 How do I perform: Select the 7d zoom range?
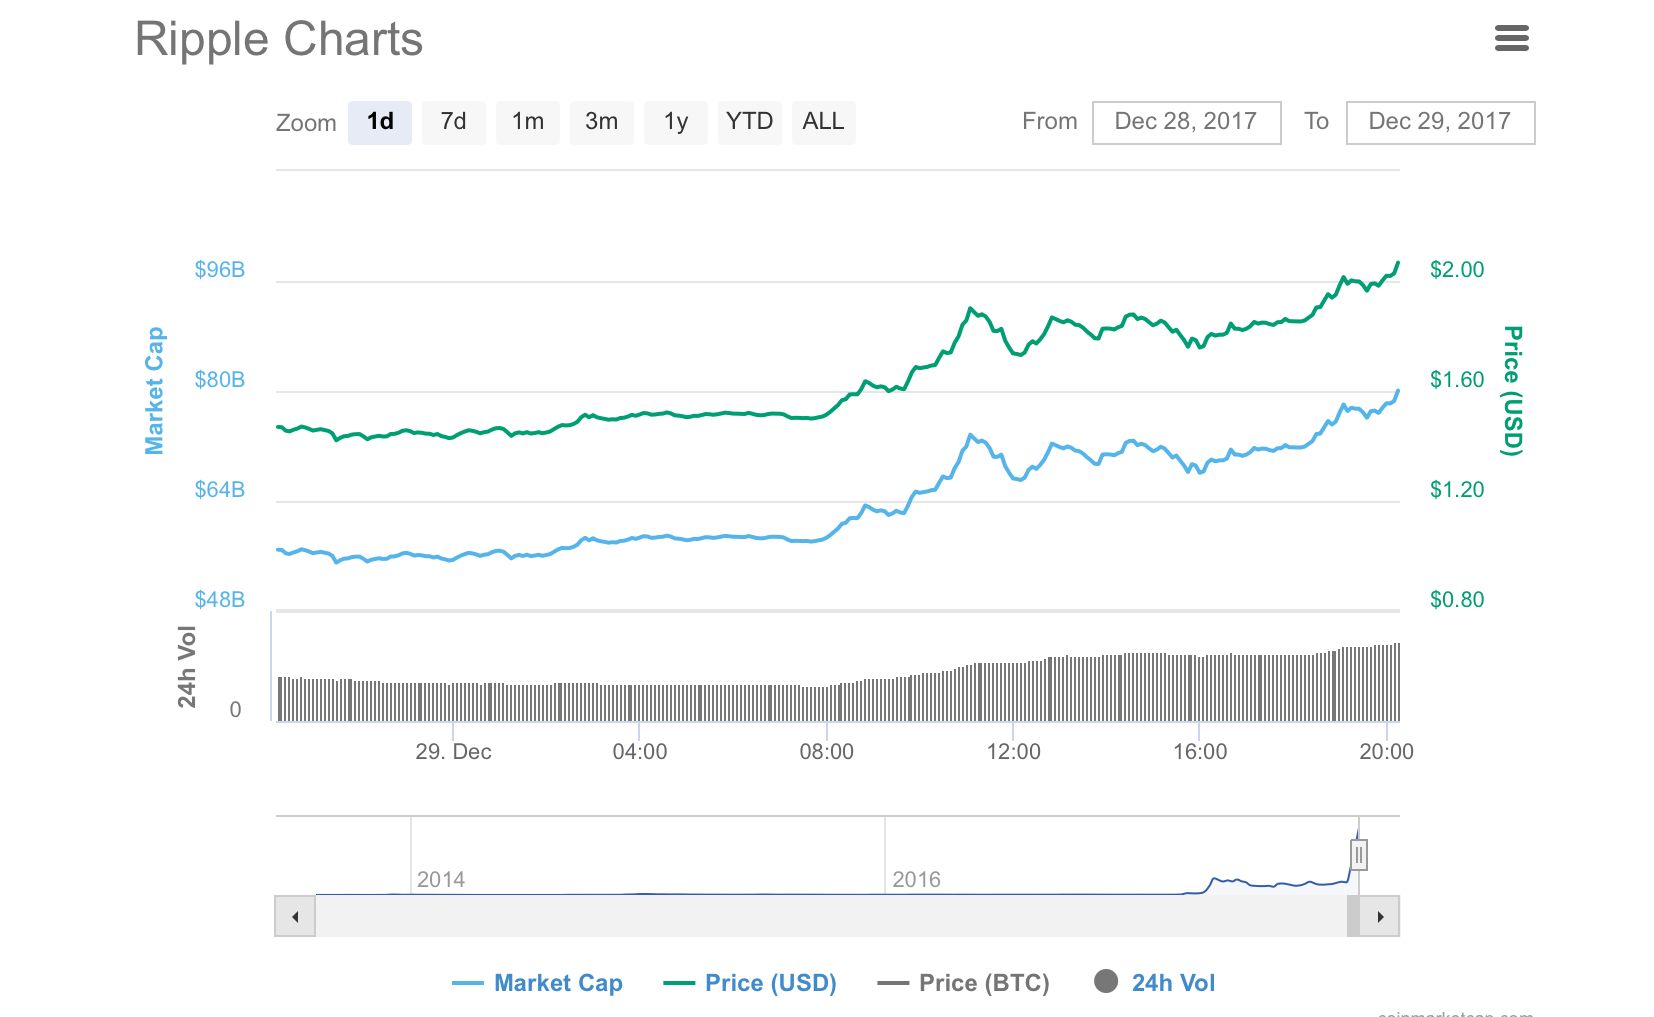pos(454,122)
